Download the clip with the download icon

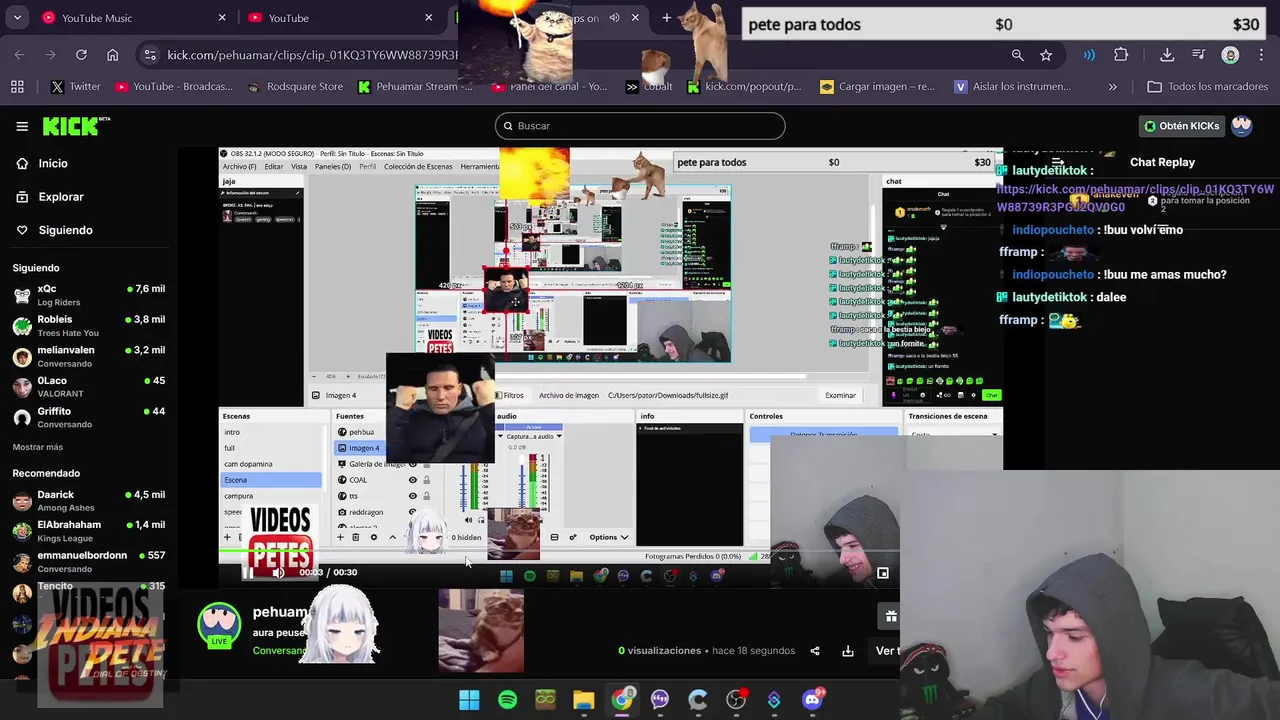click(848, 651)
